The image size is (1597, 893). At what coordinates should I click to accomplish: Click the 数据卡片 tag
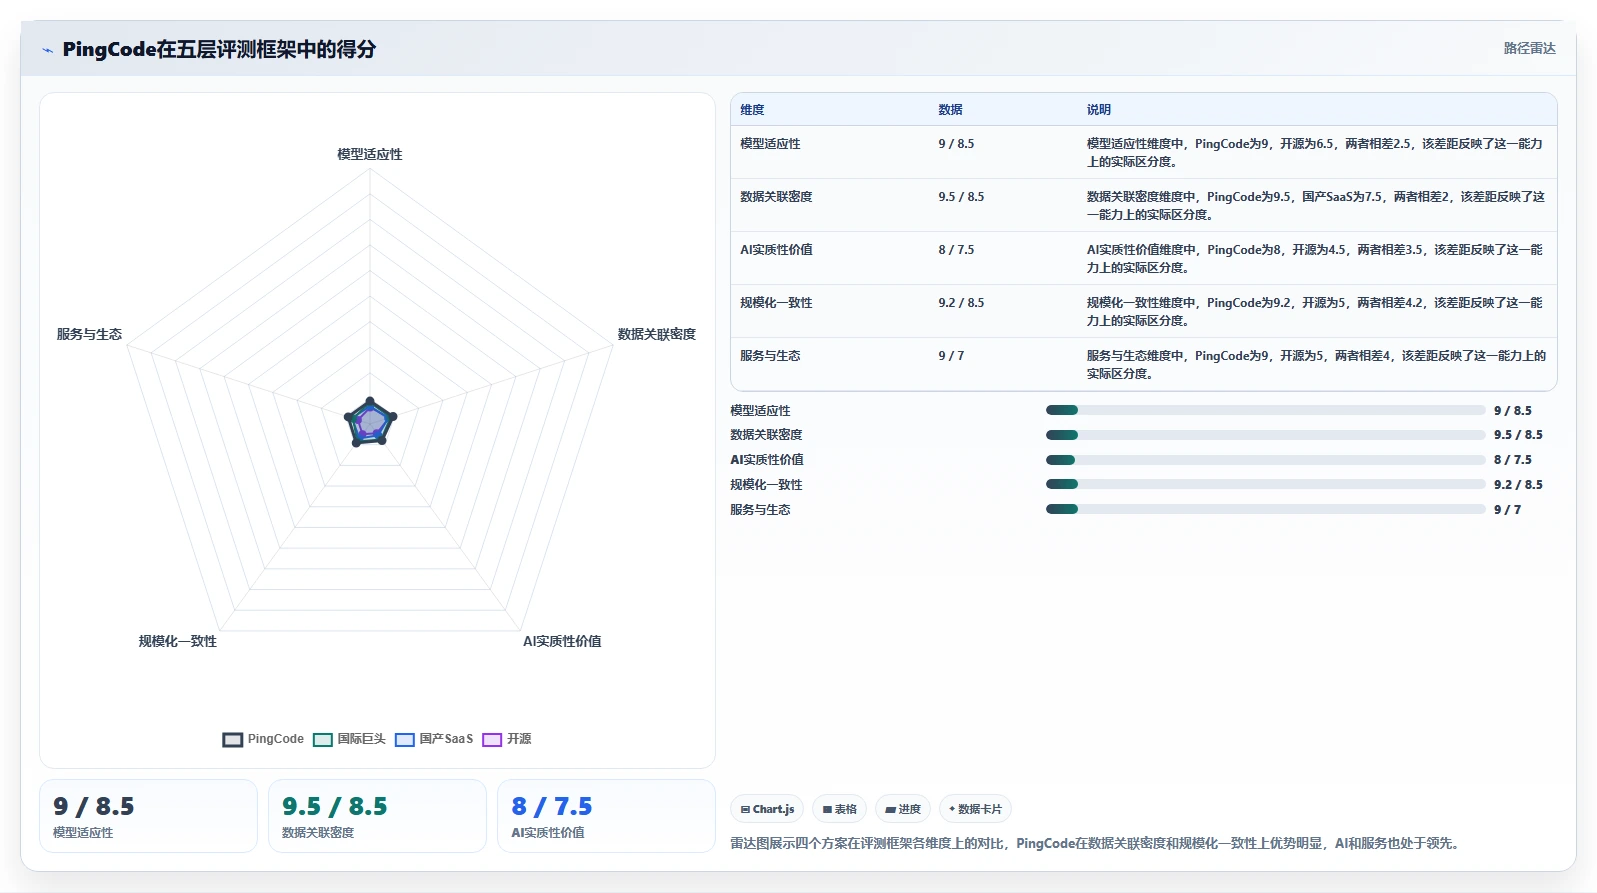[x=975, y=809]
